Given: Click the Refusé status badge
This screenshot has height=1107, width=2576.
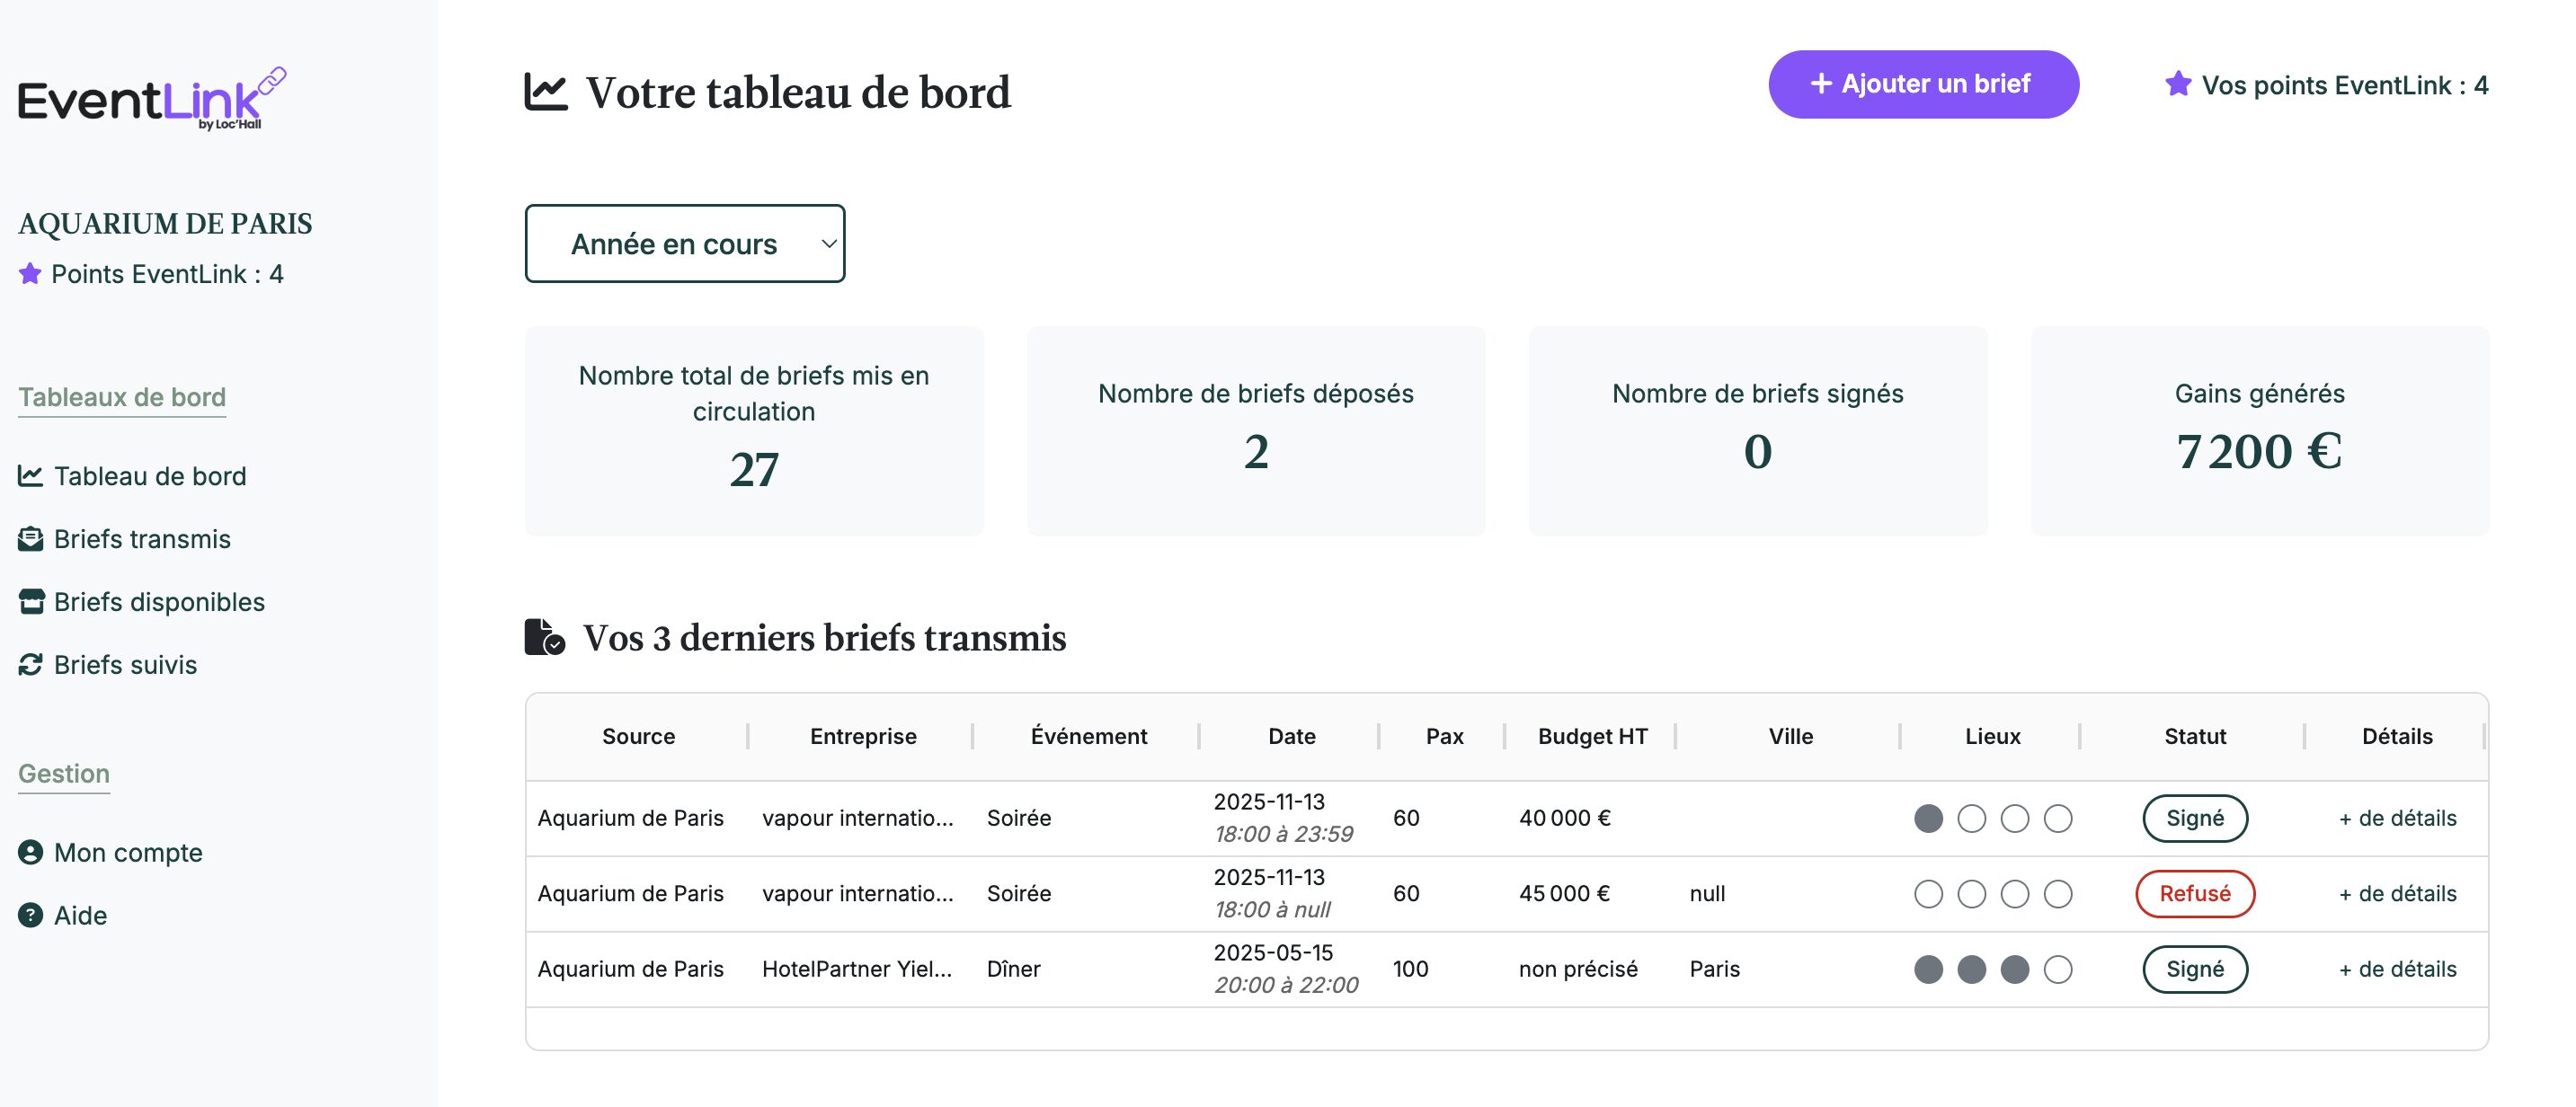Looking at the screenshot, I should tap(2195, 893).
